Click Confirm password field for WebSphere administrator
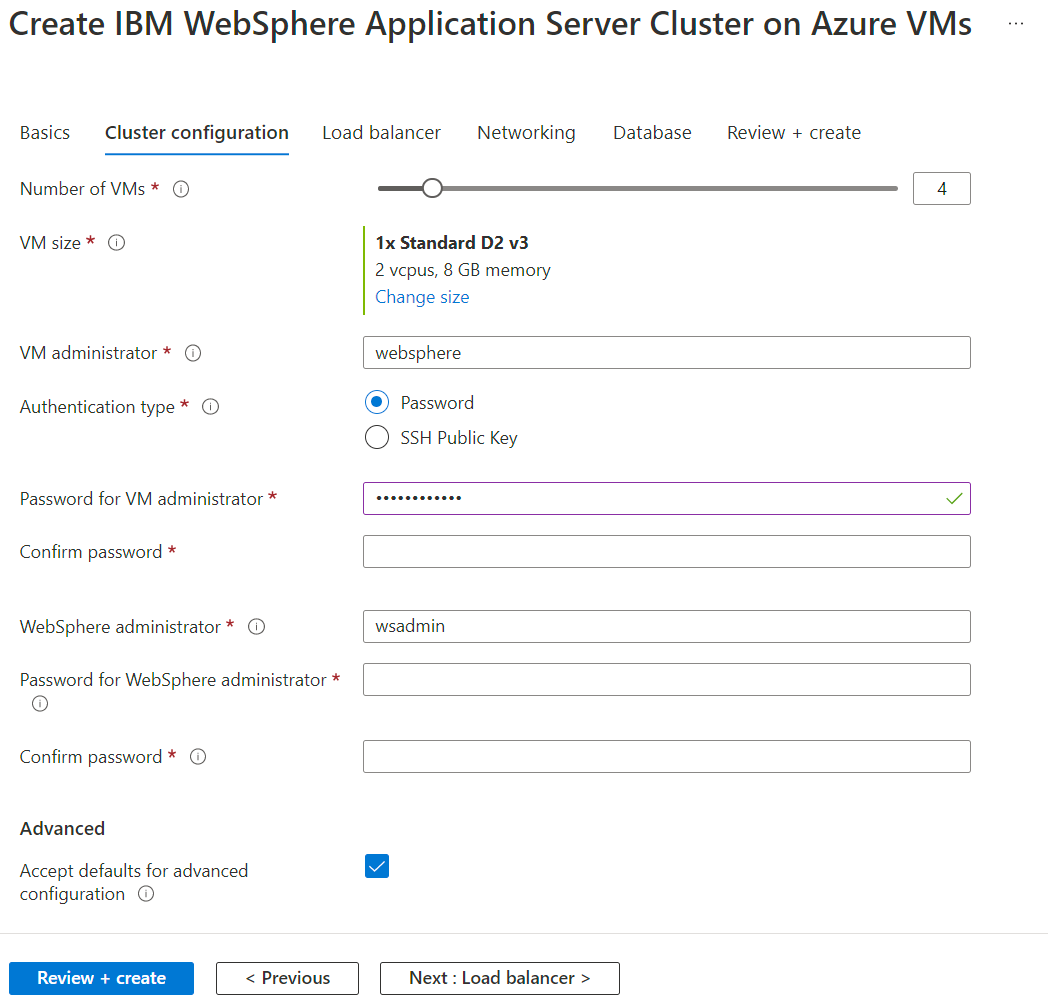 point(666,756)
